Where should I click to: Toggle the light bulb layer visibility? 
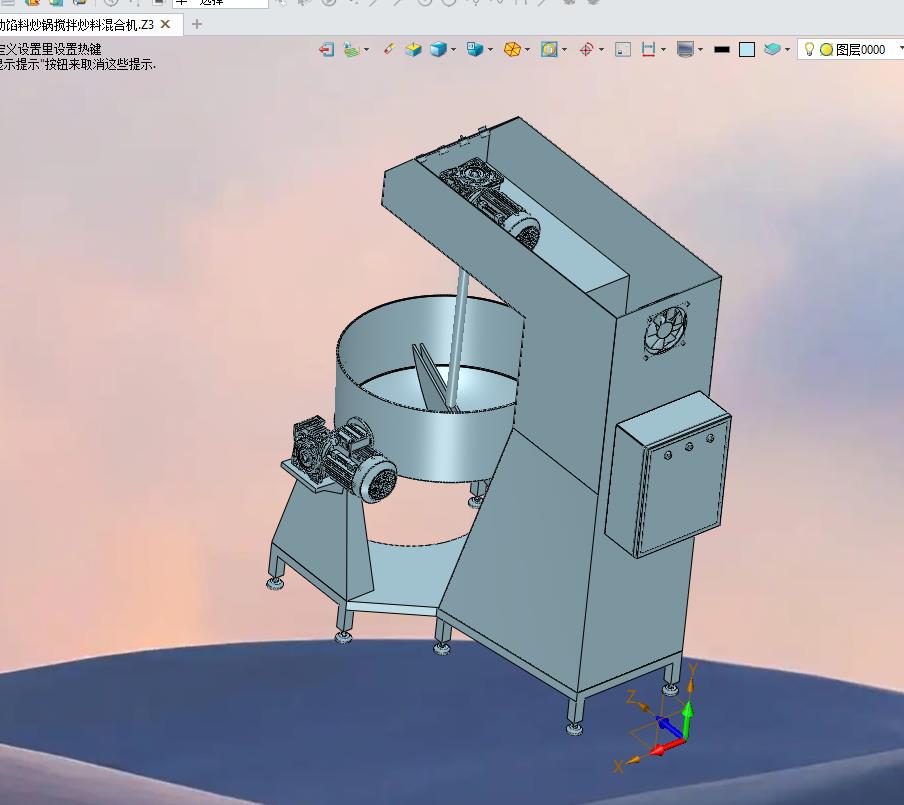(x=809, y=50)
